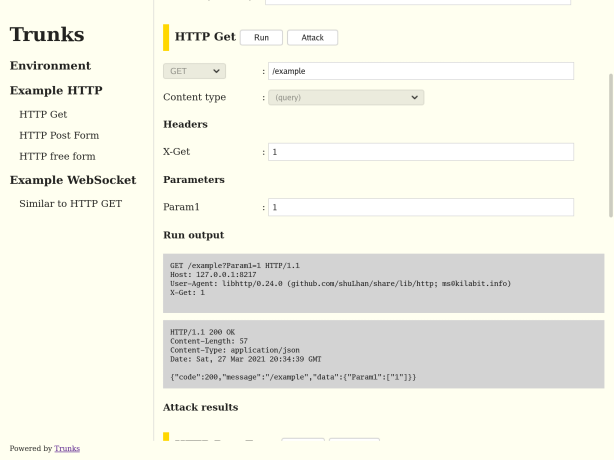Viewport: 614px width, 460px height.
Task: Select Similar to HTTP GET item
Action: 70,204
